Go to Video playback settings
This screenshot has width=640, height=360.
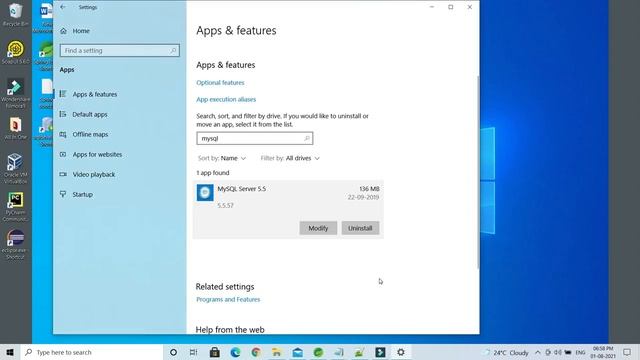pyautogui.click(x=94, y=174)
